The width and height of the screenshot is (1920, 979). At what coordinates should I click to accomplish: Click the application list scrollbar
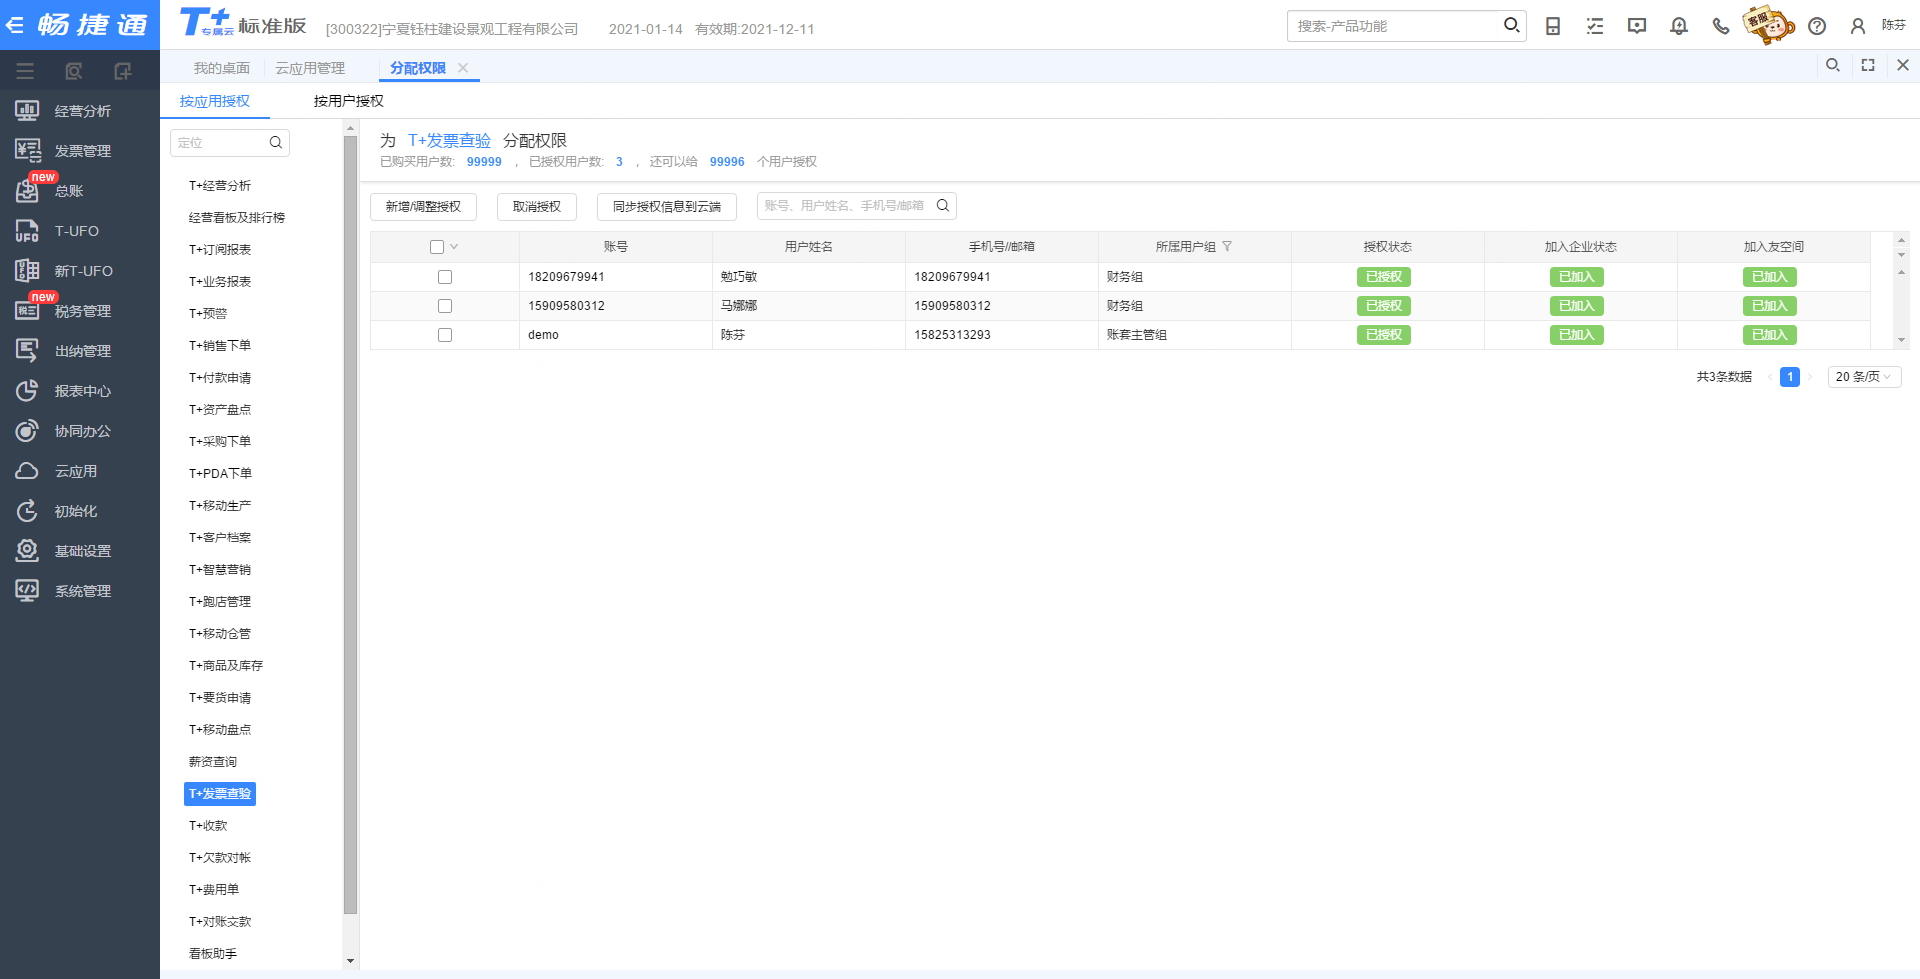point(350,525)
